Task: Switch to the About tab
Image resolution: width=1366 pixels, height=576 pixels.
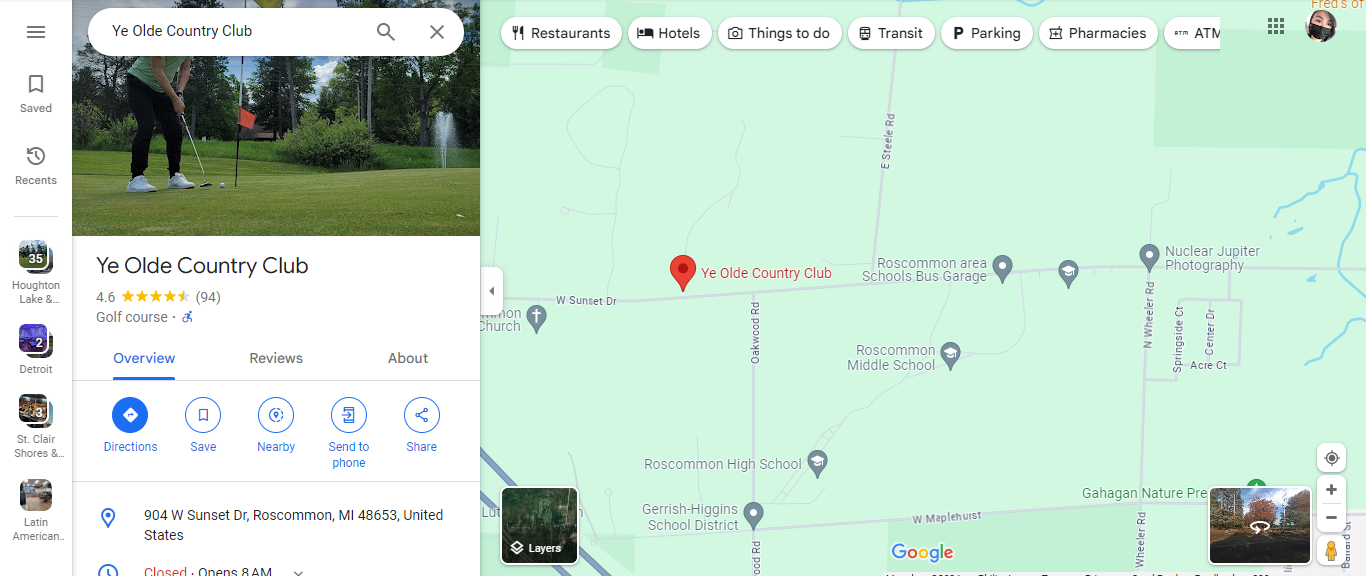Action: 408,358
